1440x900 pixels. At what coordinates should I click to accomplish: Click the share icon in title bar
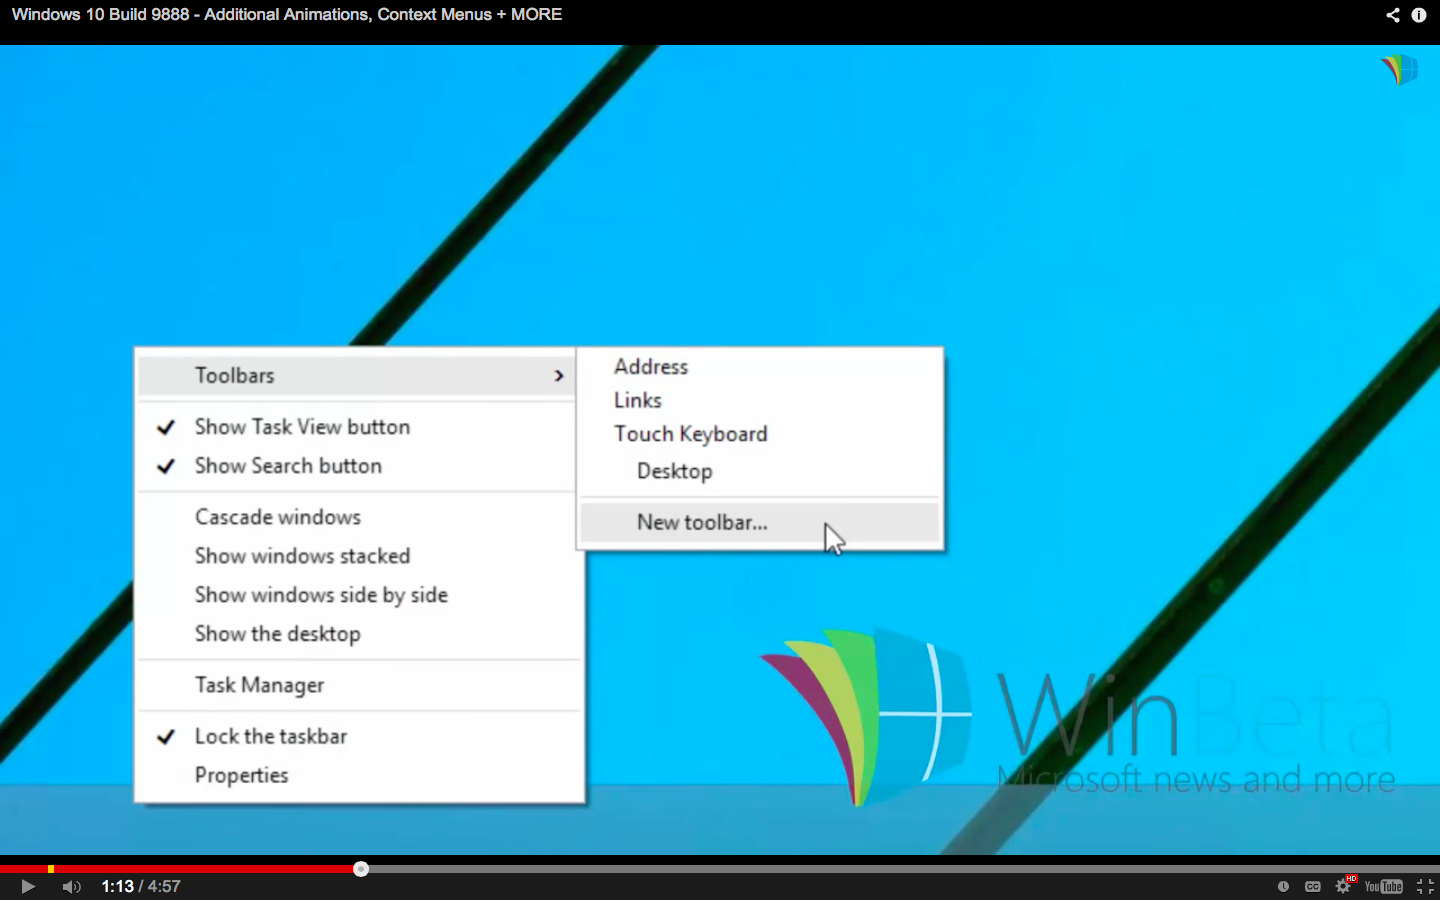pyautogui.click(x=1392, y=15)
